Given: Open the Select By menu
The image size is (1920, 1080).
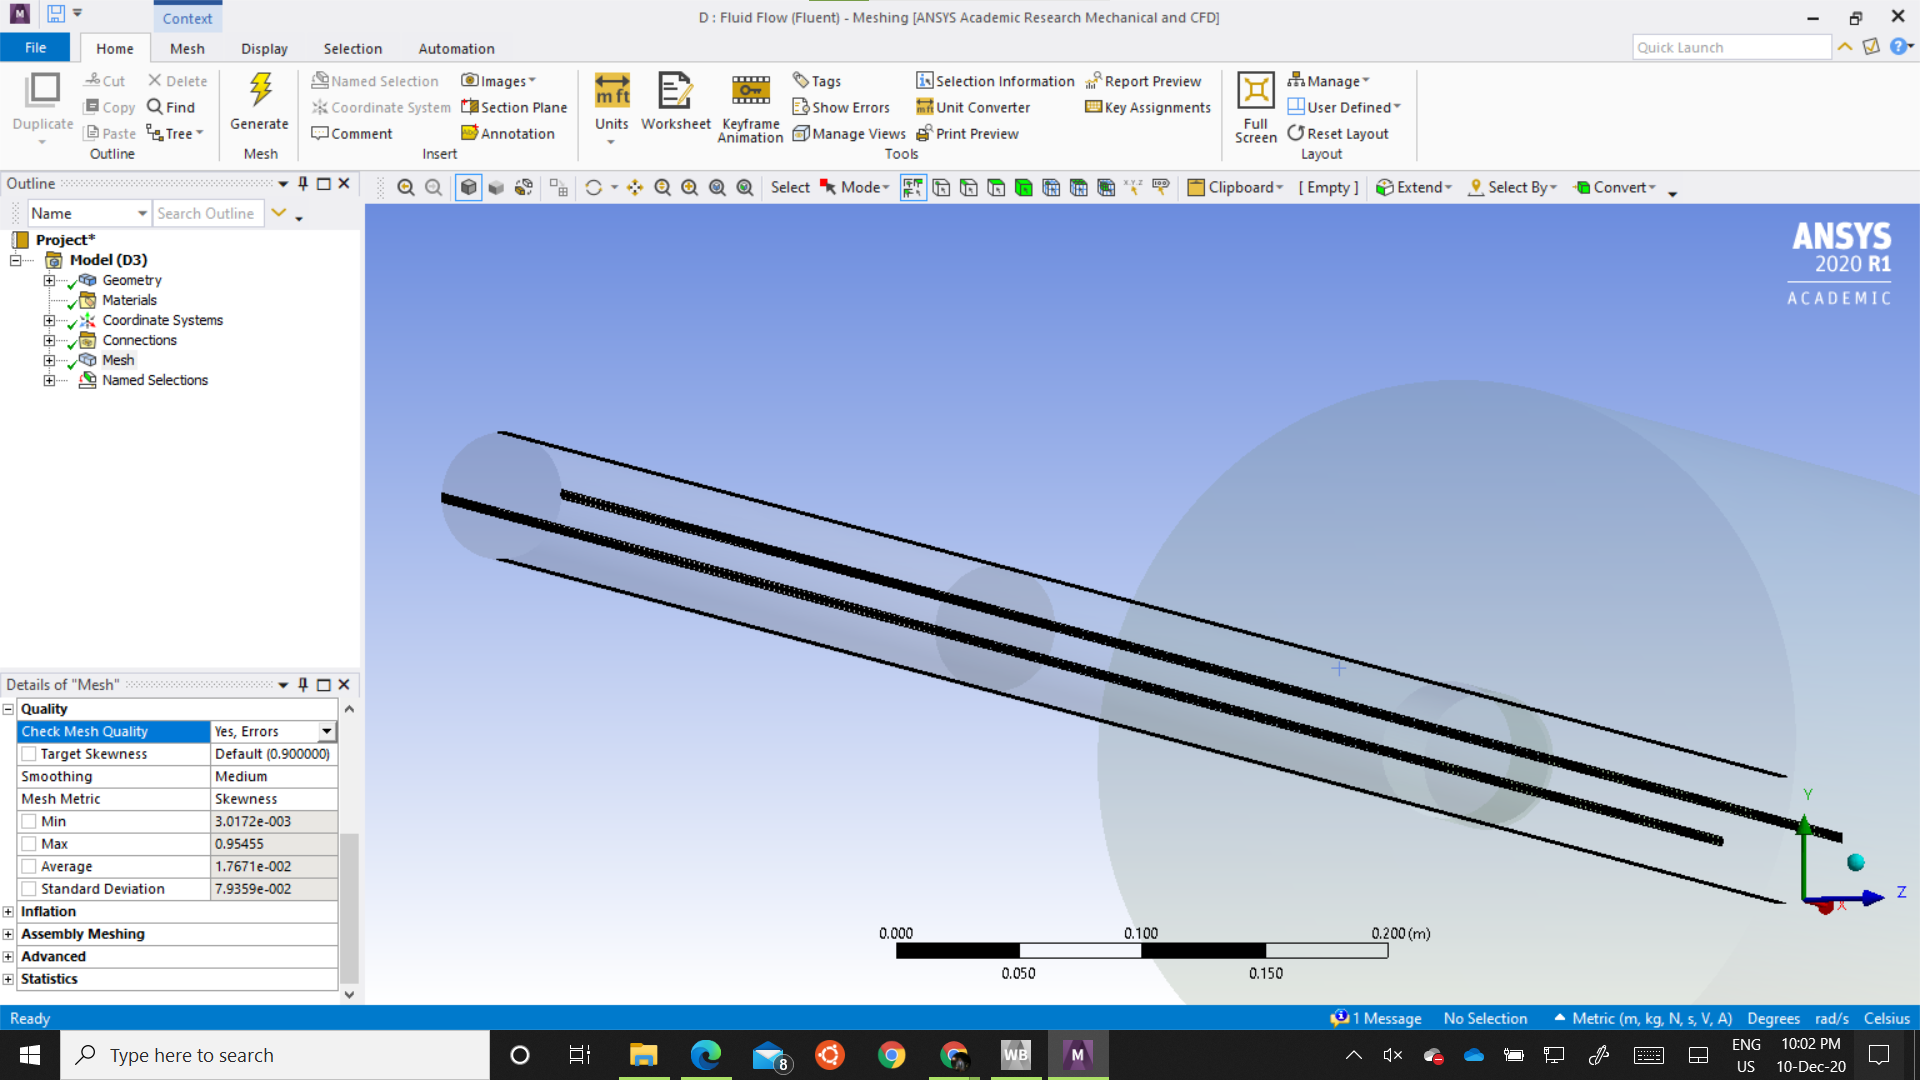Looking at the screenshot, I should click(1512, 187).
